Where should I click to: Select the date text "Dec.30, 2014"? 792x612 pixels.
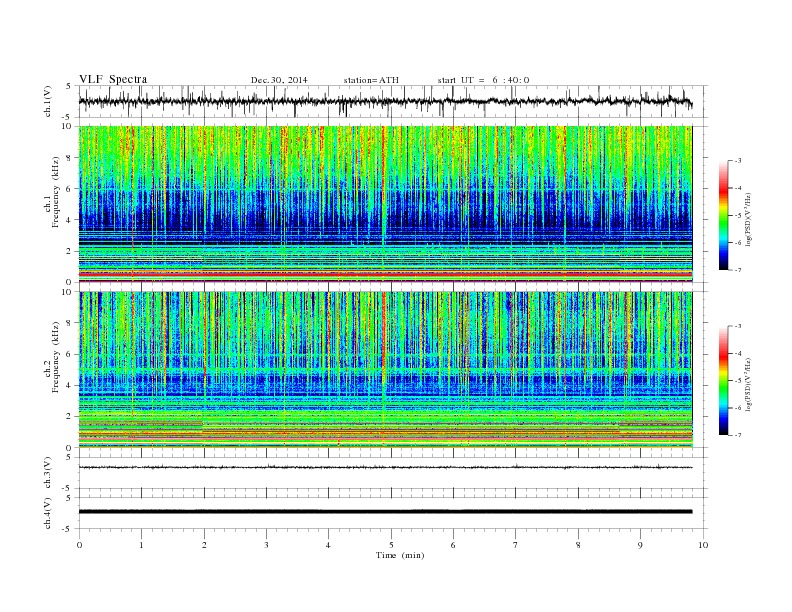(279, 80)
